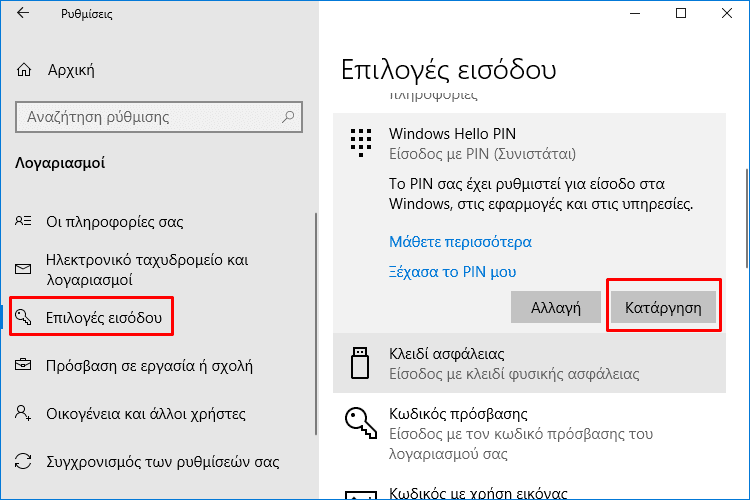Screen dimensions: 750x500
Task: Click the person card icon for Οι πληροφορίες σας
Action: [x=23, y=221]
